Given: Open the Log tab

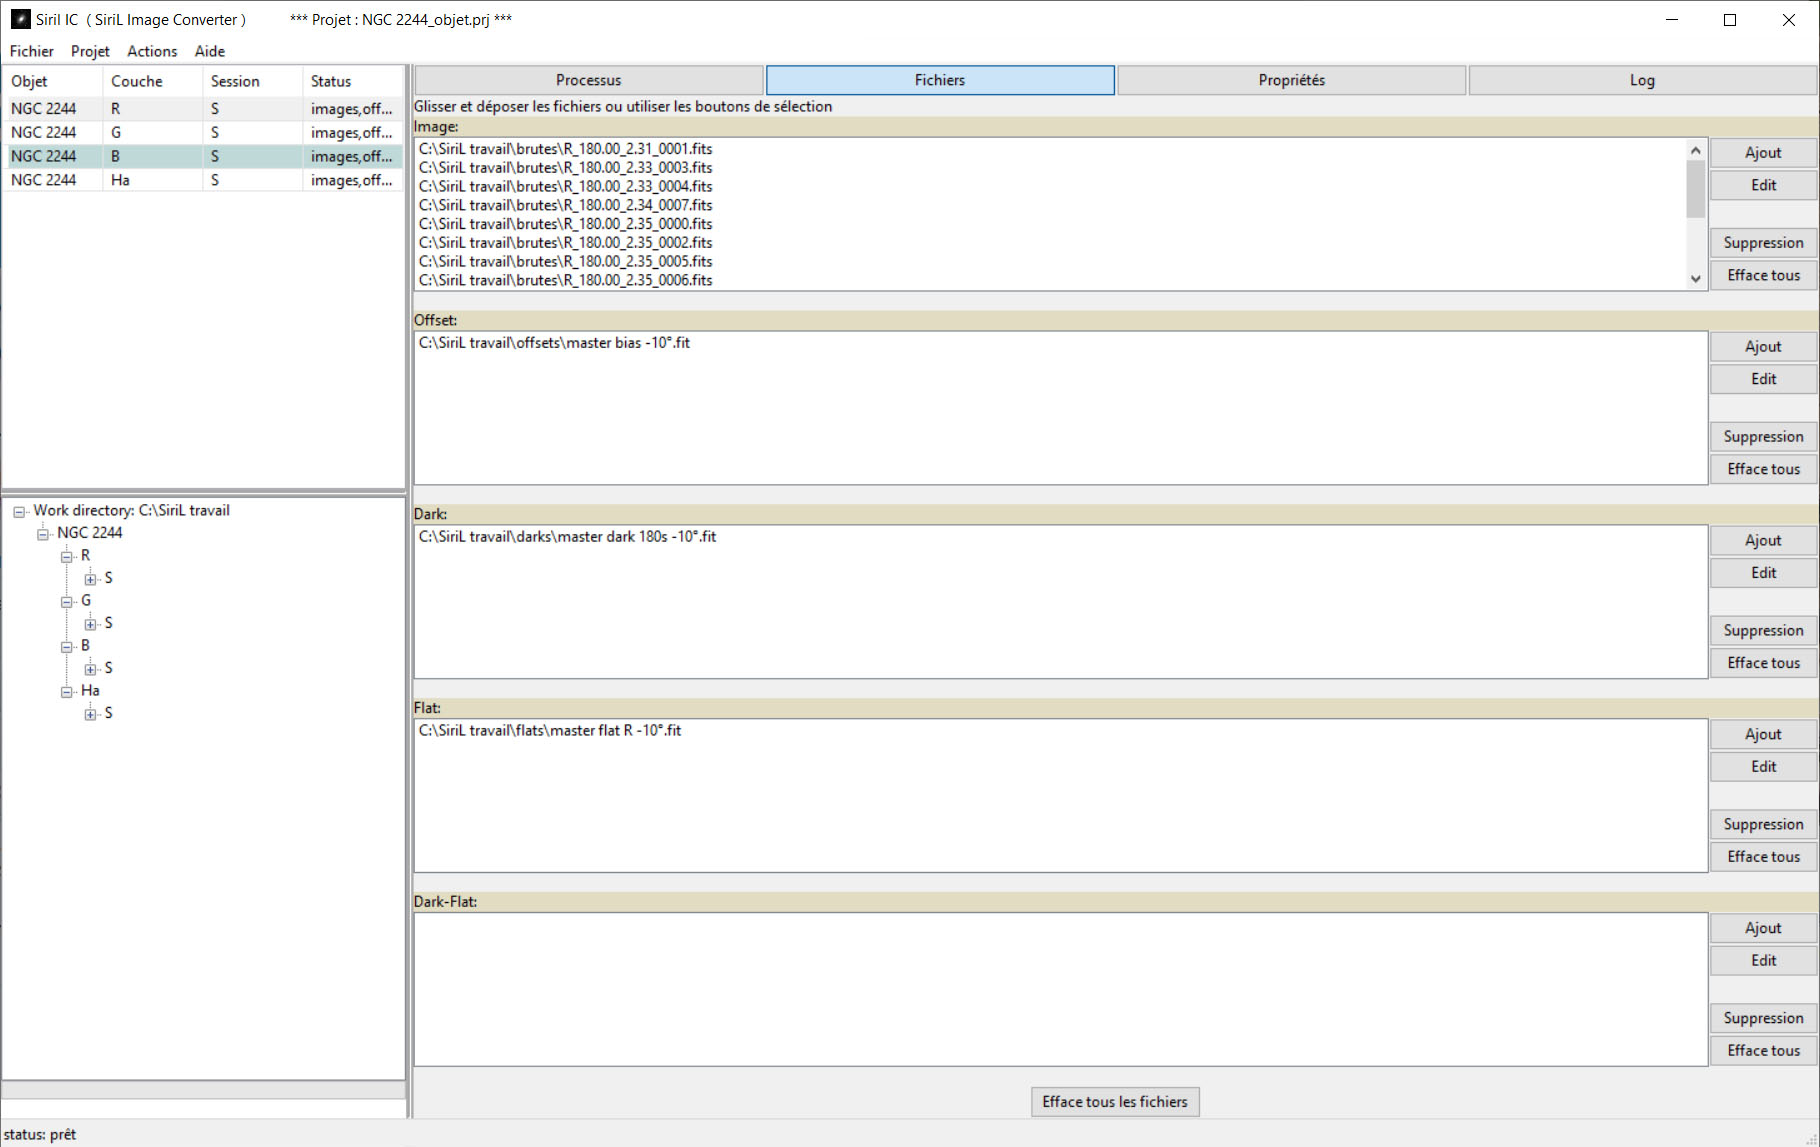Looking at the screenshot, I should point(1643,80).
